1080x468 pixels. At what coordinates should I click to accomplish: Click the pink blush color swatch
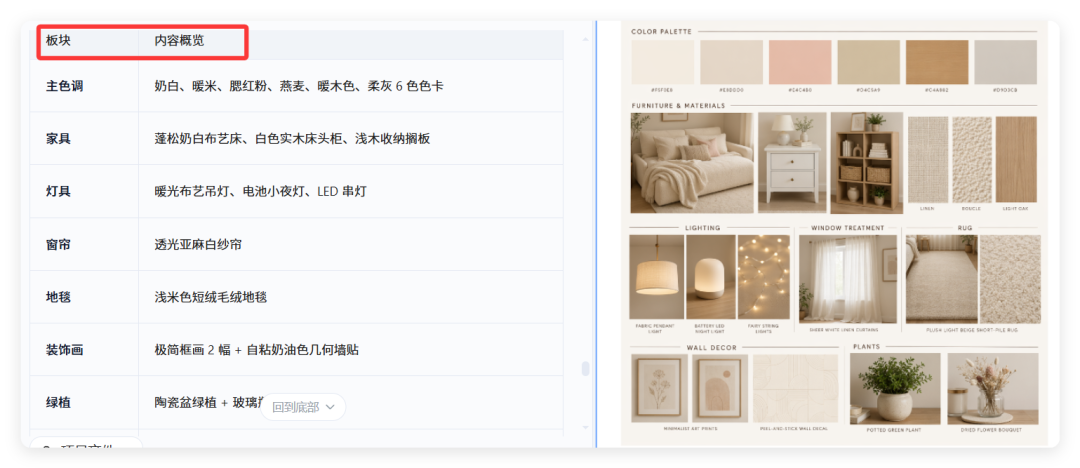800,62
